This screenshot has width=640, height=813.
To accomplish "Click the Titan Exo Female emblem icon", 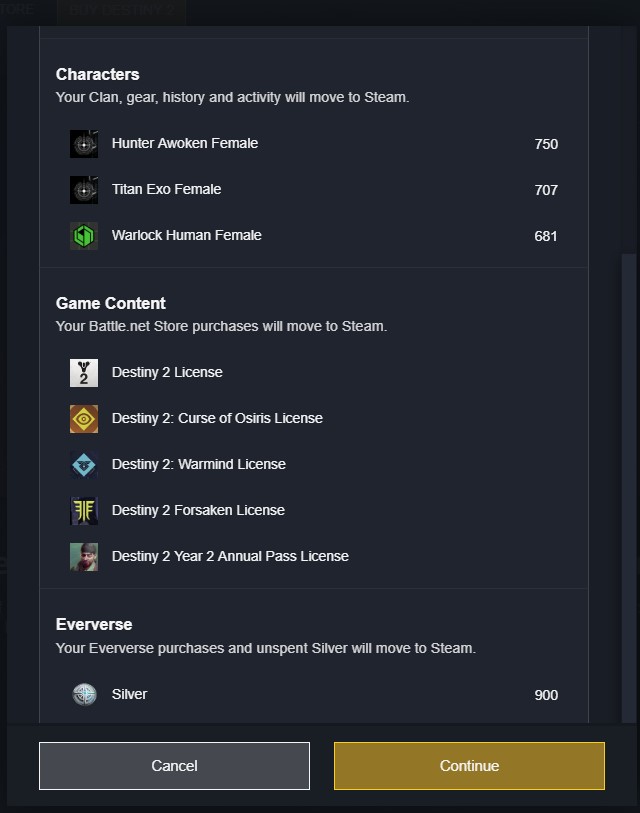I will tap(84, 190).
